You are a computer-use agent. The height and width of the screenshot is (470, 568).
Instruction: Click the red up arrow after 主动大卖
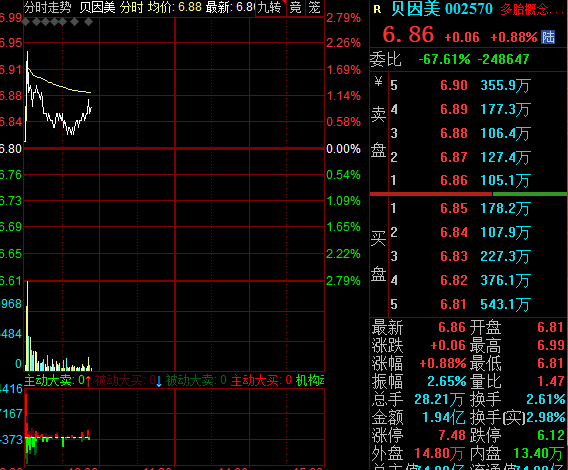[x=88, y=381]
